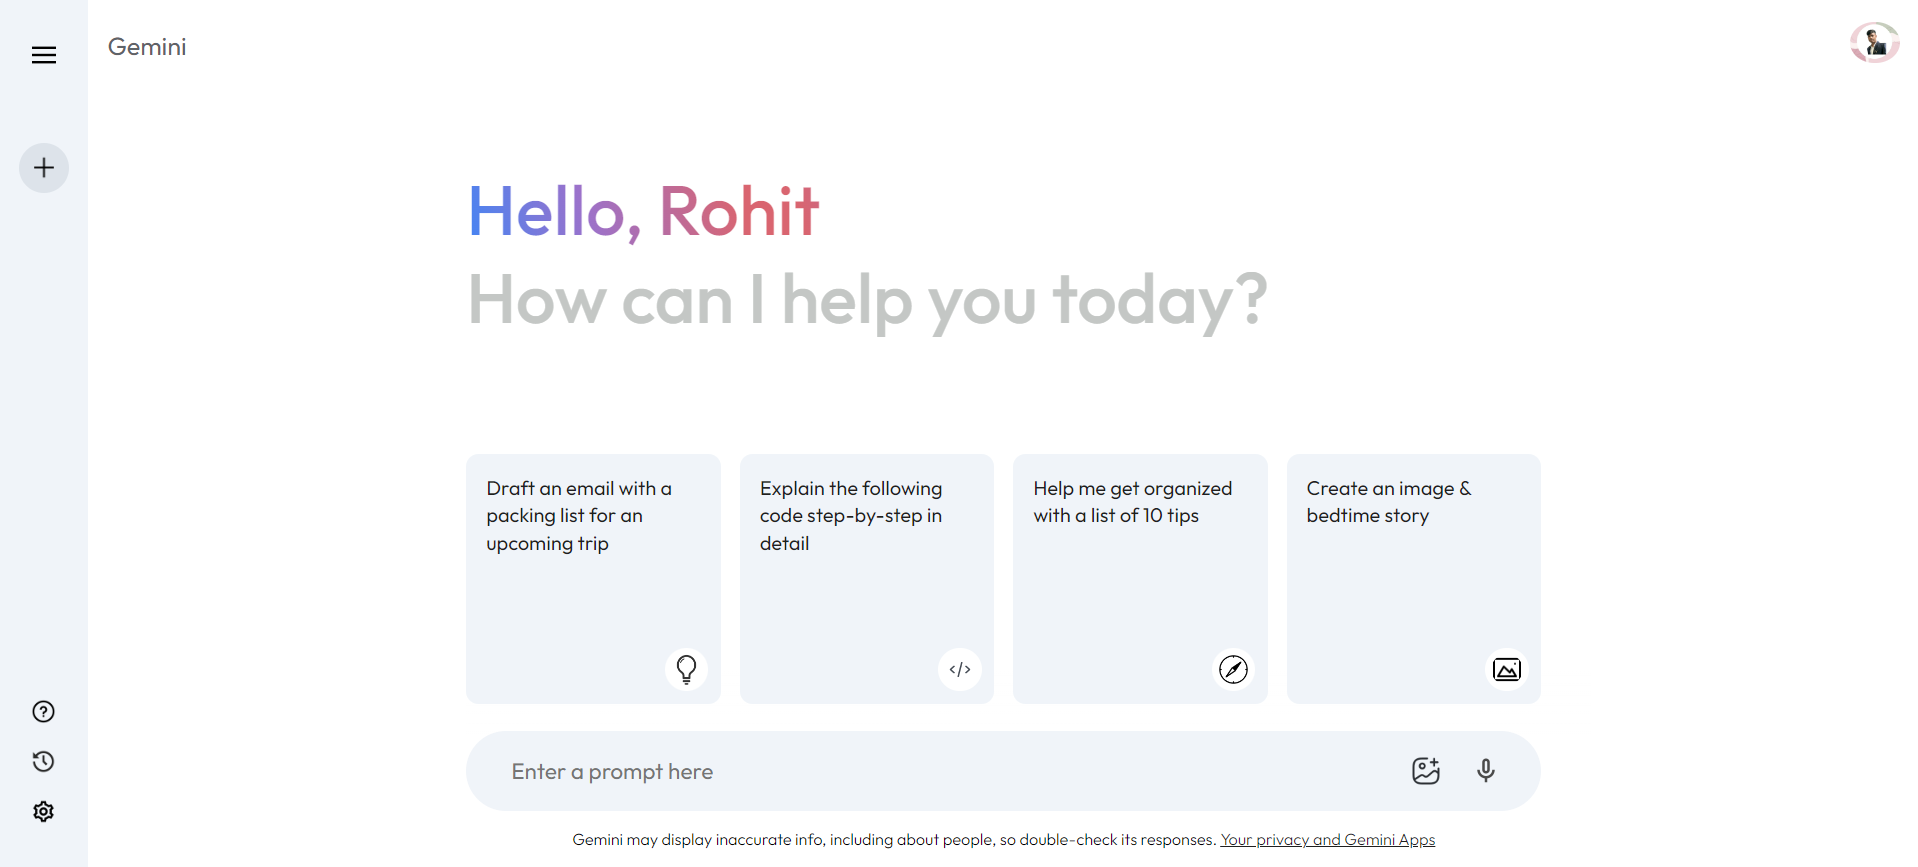Viewport: 1918px width, 867px height.
Task: Choose Help me get organized suggestion card
Action: click(1140, 579)
